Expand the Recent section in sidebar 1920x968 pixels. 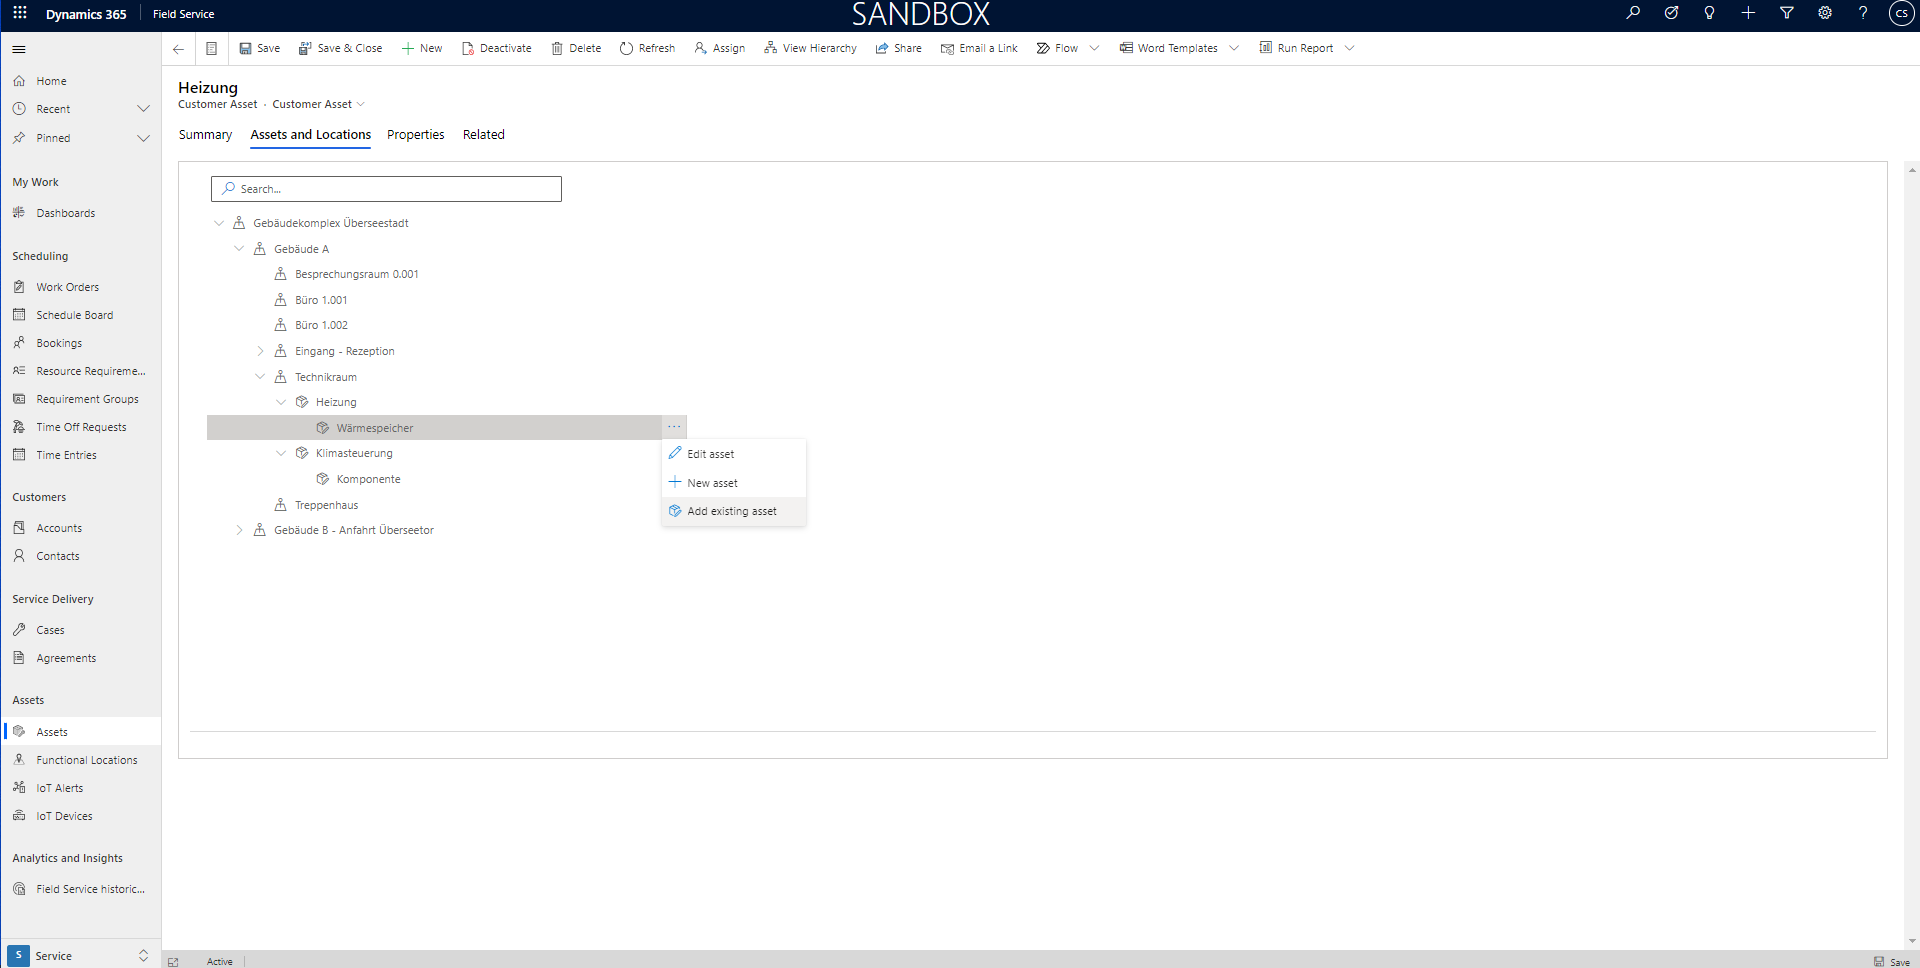tap(143, 109)
